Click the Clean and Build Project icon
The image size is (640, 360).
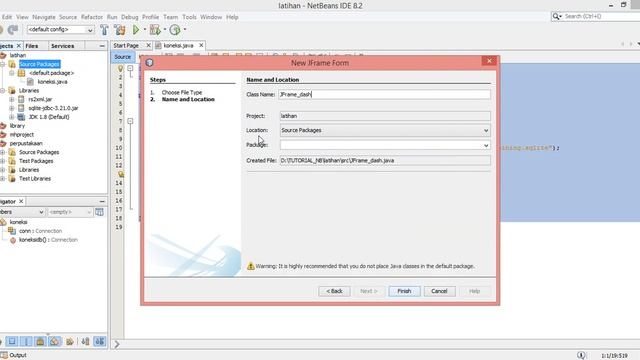pyautogui.click(x=120, y=29)
